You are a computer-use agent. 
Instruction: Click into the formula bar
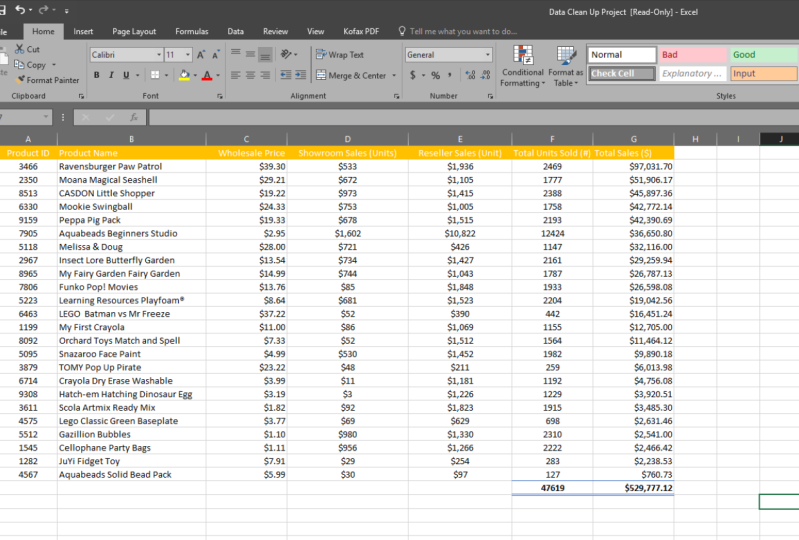pos(474,117)
